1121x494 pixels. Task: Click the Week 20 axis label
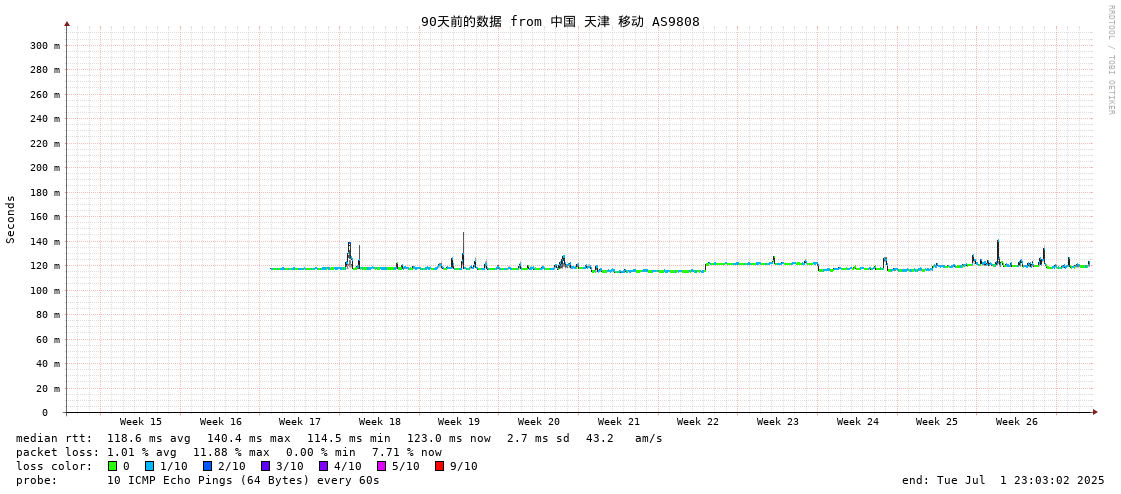click(538, 422)
